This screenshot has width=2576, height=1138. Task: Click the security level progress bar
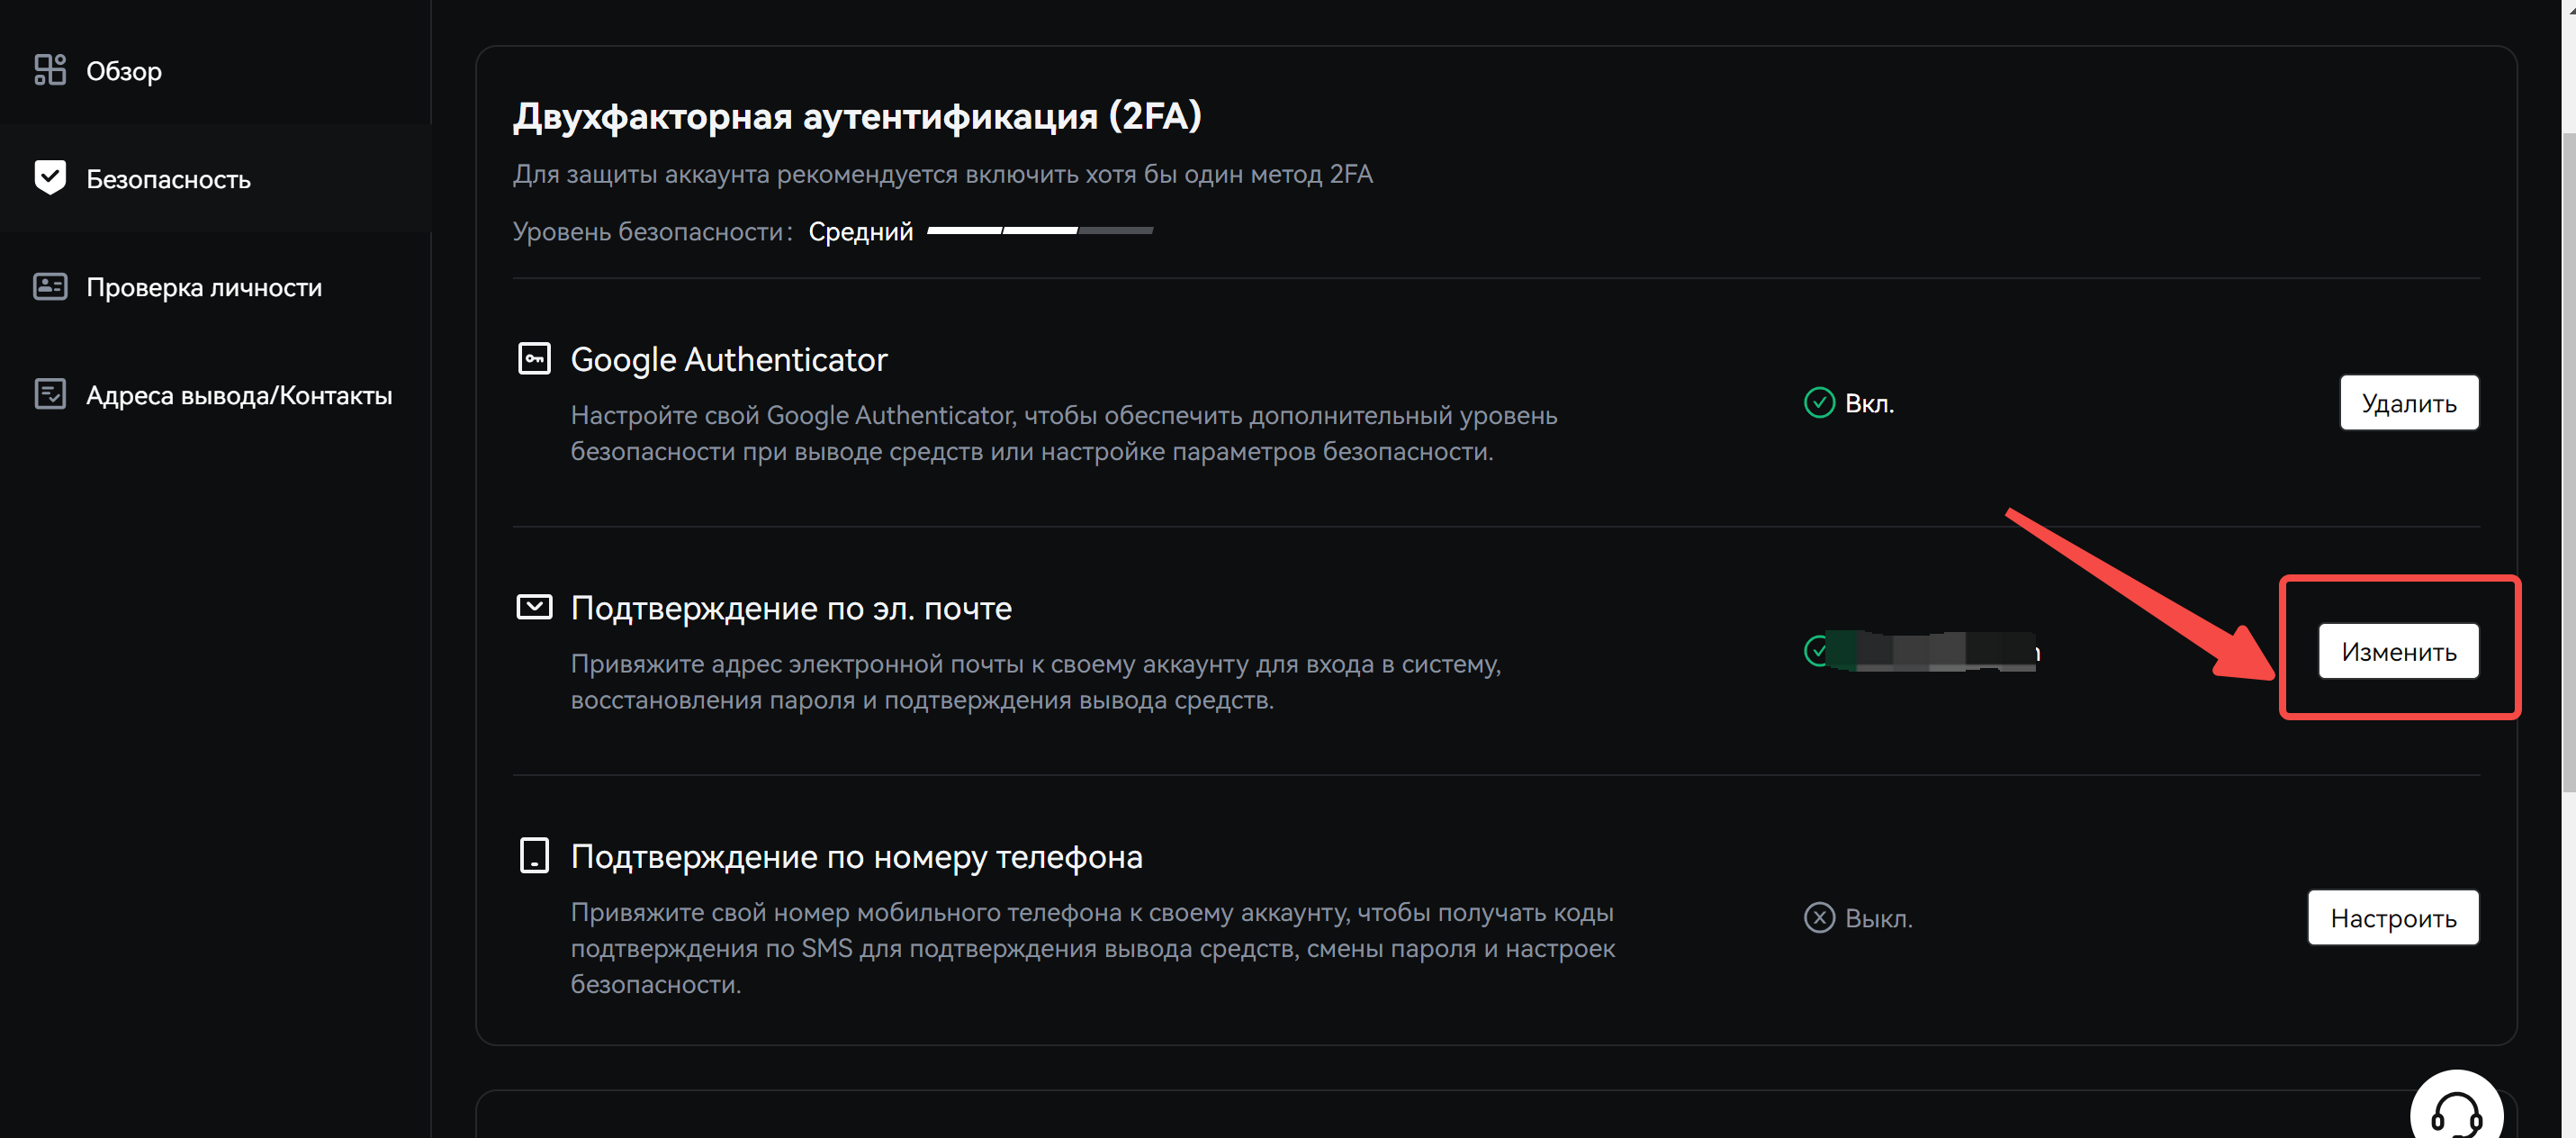1040,231
